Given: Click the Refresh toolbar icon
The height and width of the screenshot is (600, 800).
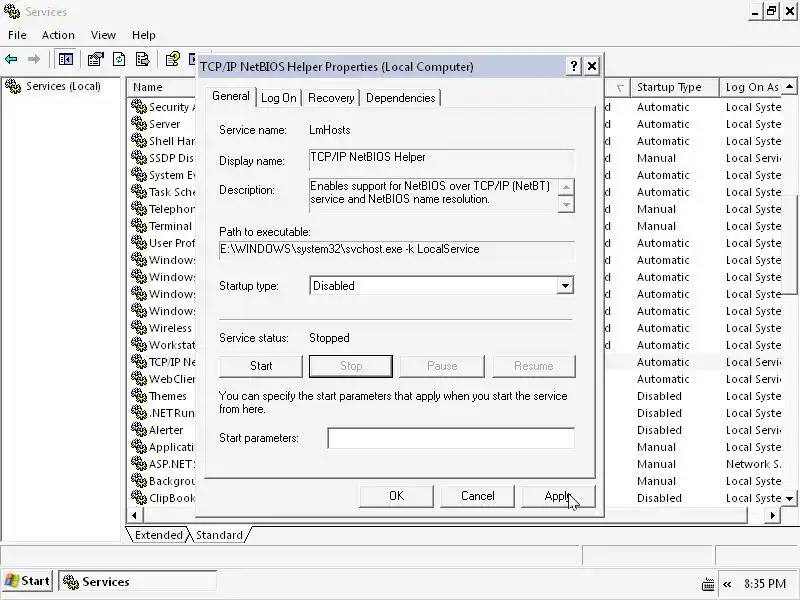Looking at the screenshot, I should click(119, 59).
